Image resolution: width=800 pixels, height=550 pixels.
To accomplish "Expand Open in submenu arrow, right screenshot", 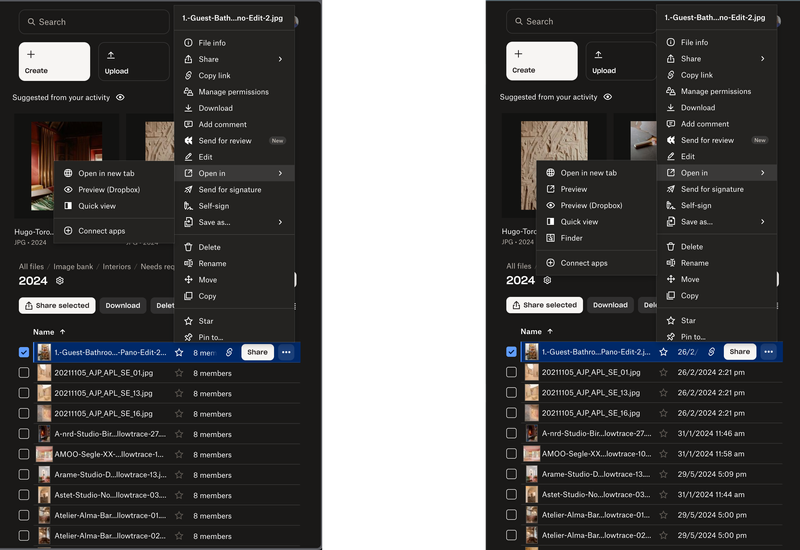I will [x=763, y=173].
